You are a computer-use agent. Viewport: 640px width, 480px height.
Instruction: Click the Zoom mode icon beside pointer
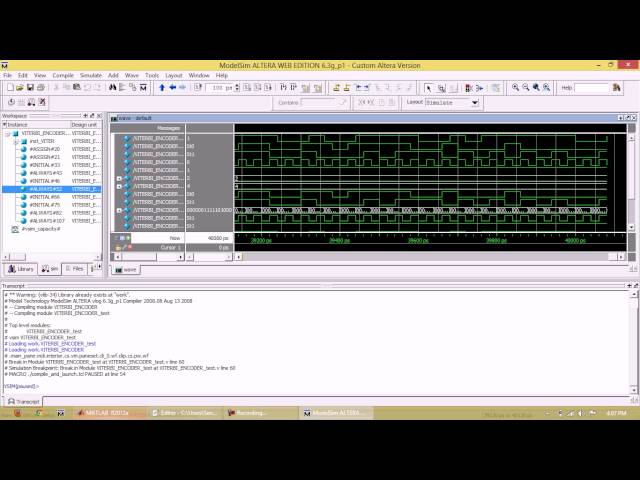[441, 88]
